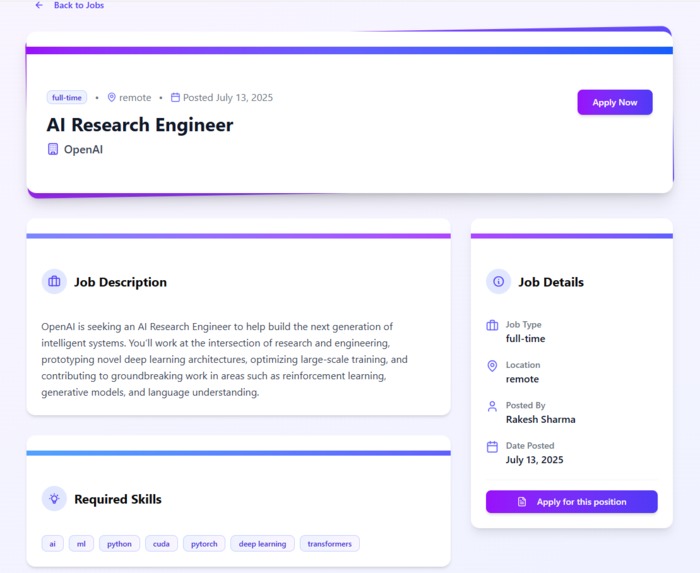Click the OpenAI company name
Viewport: 700px width, 573px height.
(x=83, y=149)
